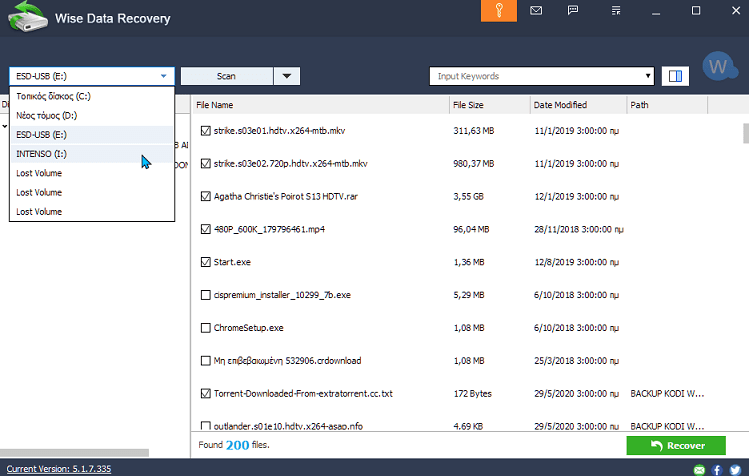
Task: Click the 28/11/2018 3:00:00 πμ date cell
Action: click(579, 229)
